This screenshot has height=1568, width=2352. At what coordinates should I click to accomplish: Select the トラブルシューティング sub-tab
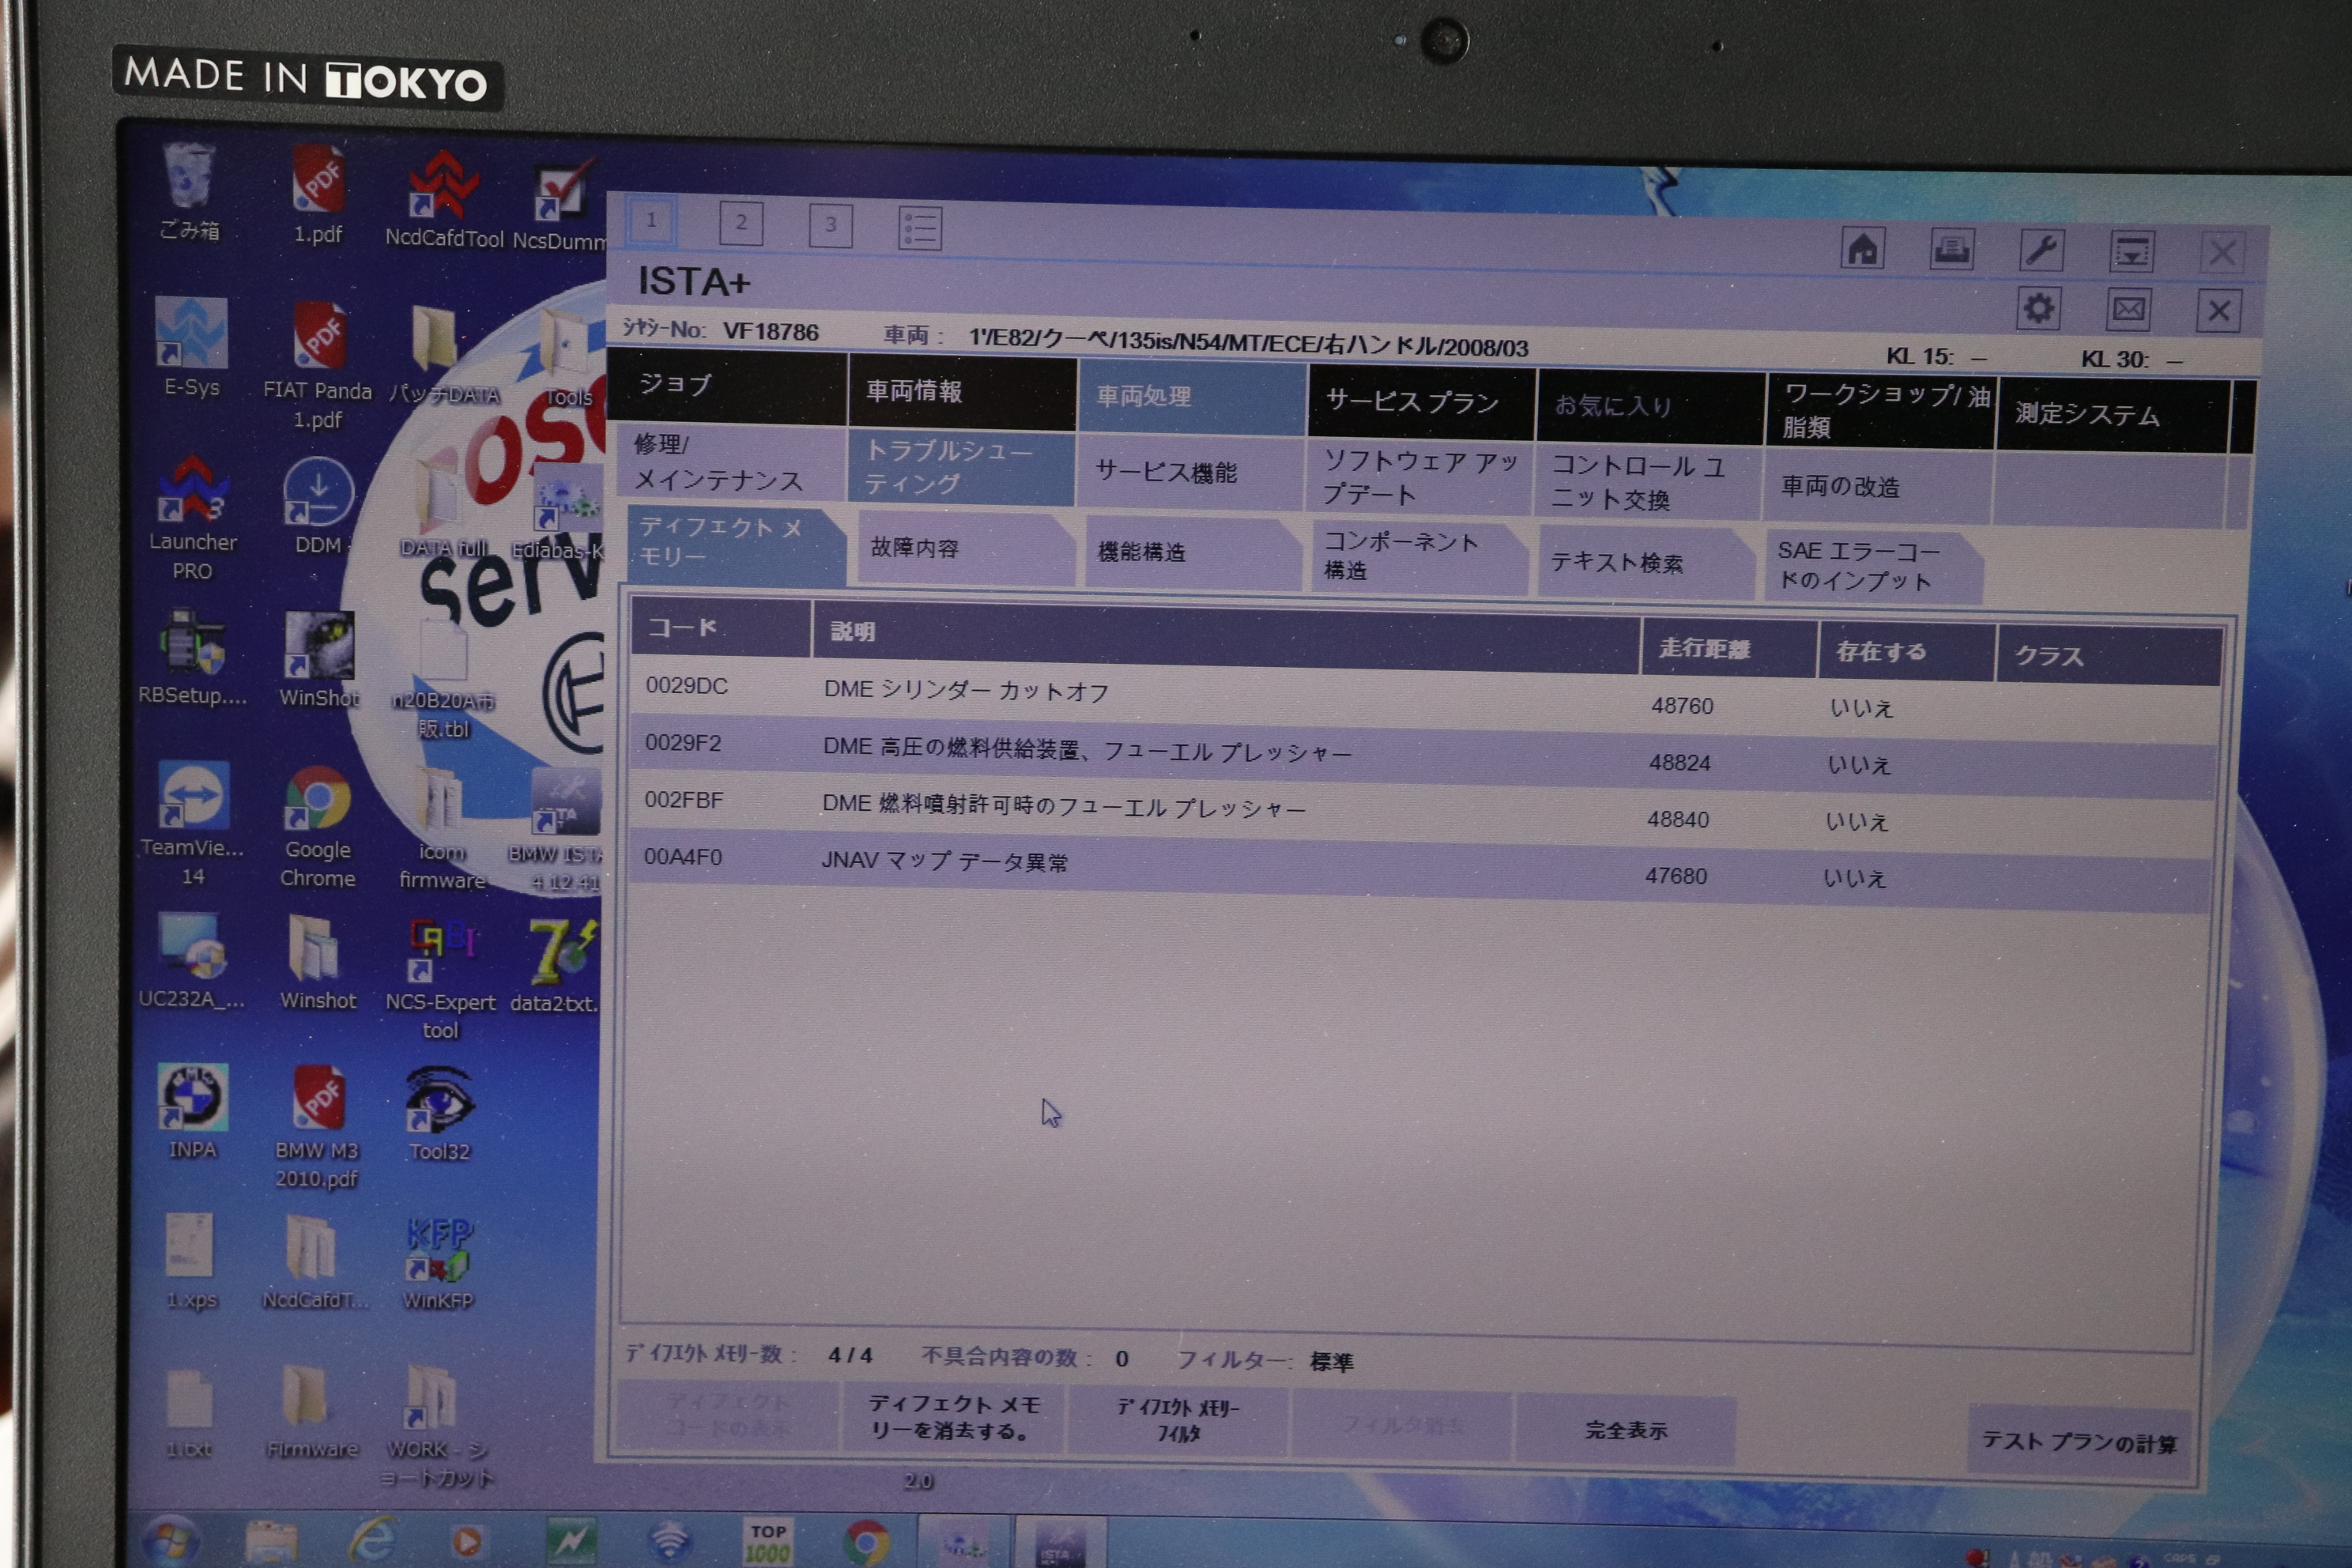(x=961, y=467)
